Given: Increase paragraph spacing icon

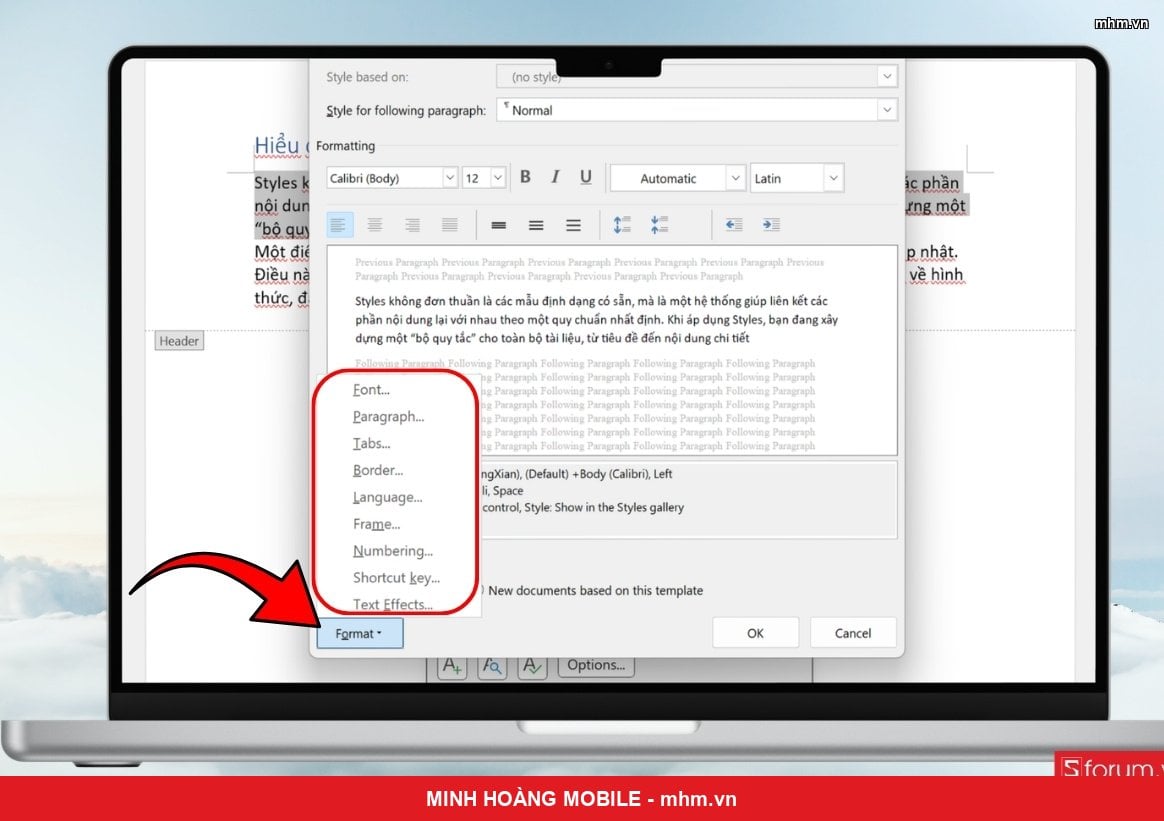Looking at the screenshot, I should click(x=622, y=225).
